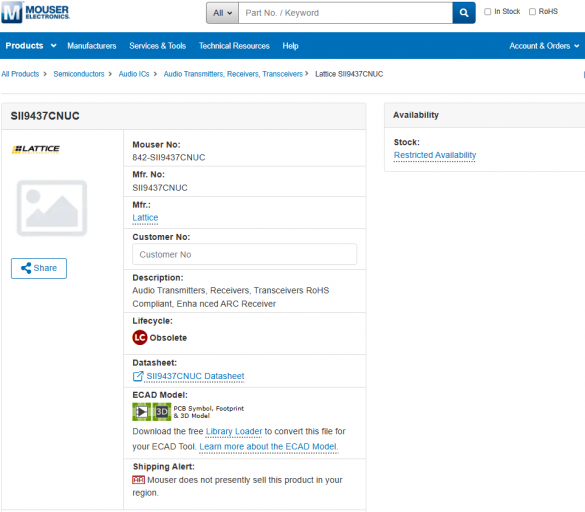Open the Technical Resources menu item
585x512 pixels.
pos(234,46)
